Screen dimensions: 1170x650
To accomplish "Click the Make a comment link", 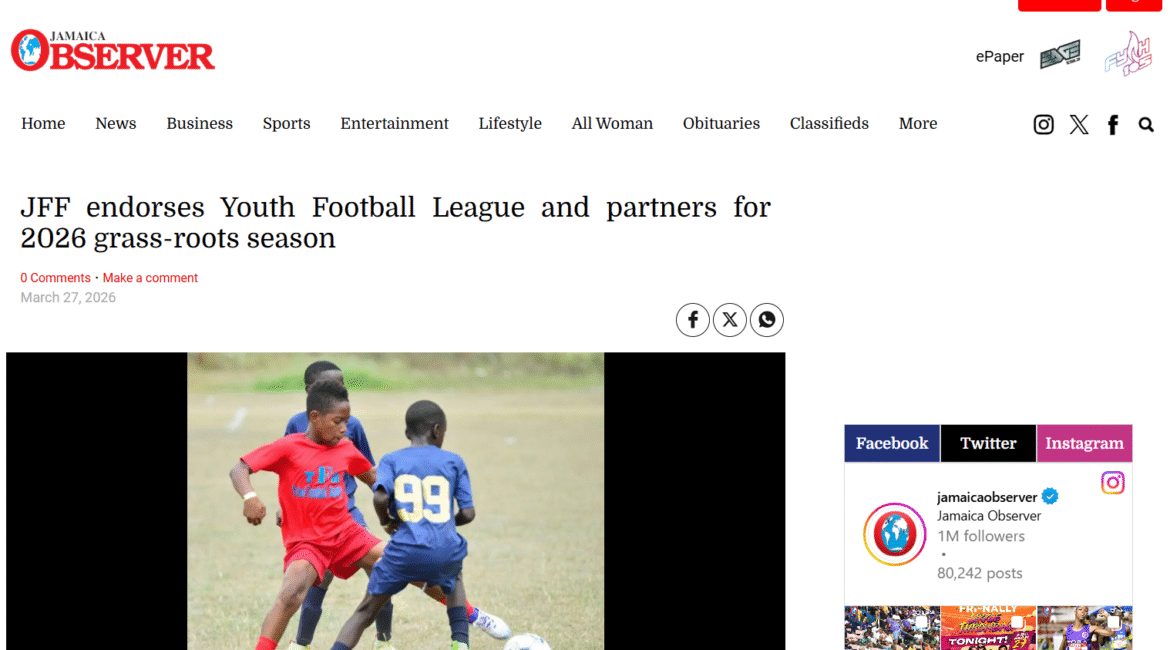I will pyautogui.click(x=150, y=278).
